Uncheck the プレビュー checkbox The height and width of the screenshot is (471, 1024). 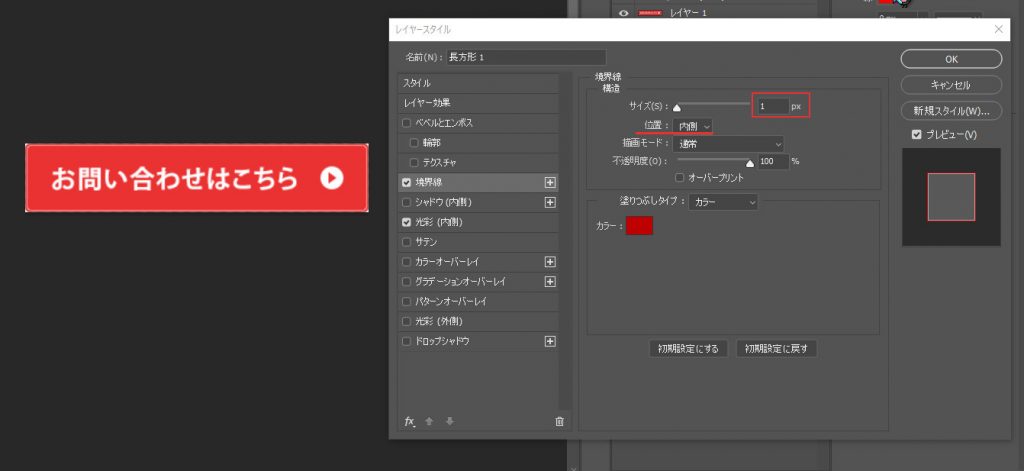click(916, 135)
